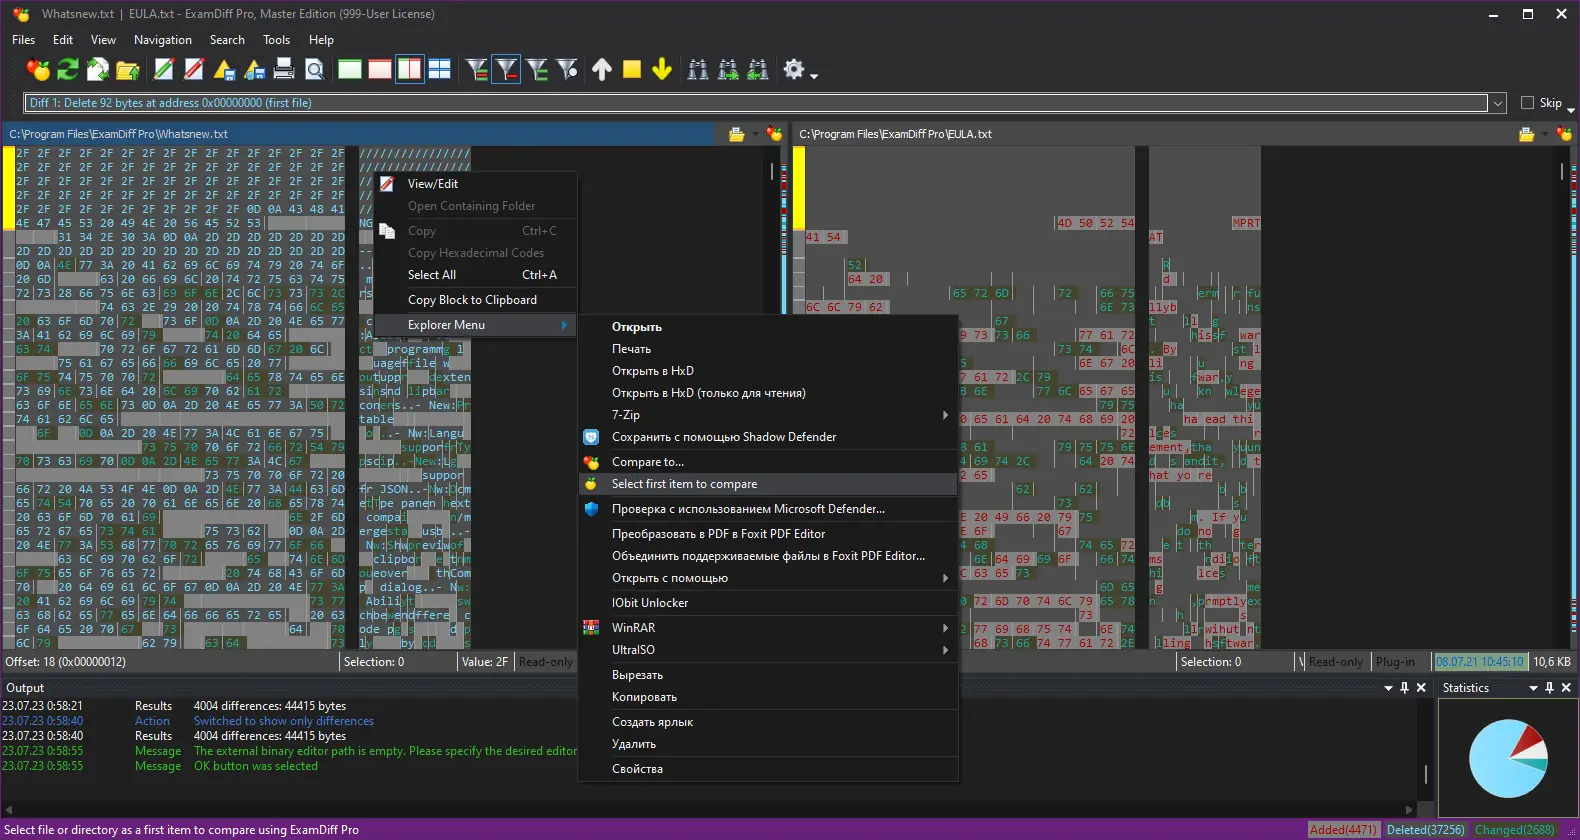Click the Added(4471) color indicator
This screenshot has width=1580, height=840.
pos(1343,830)
